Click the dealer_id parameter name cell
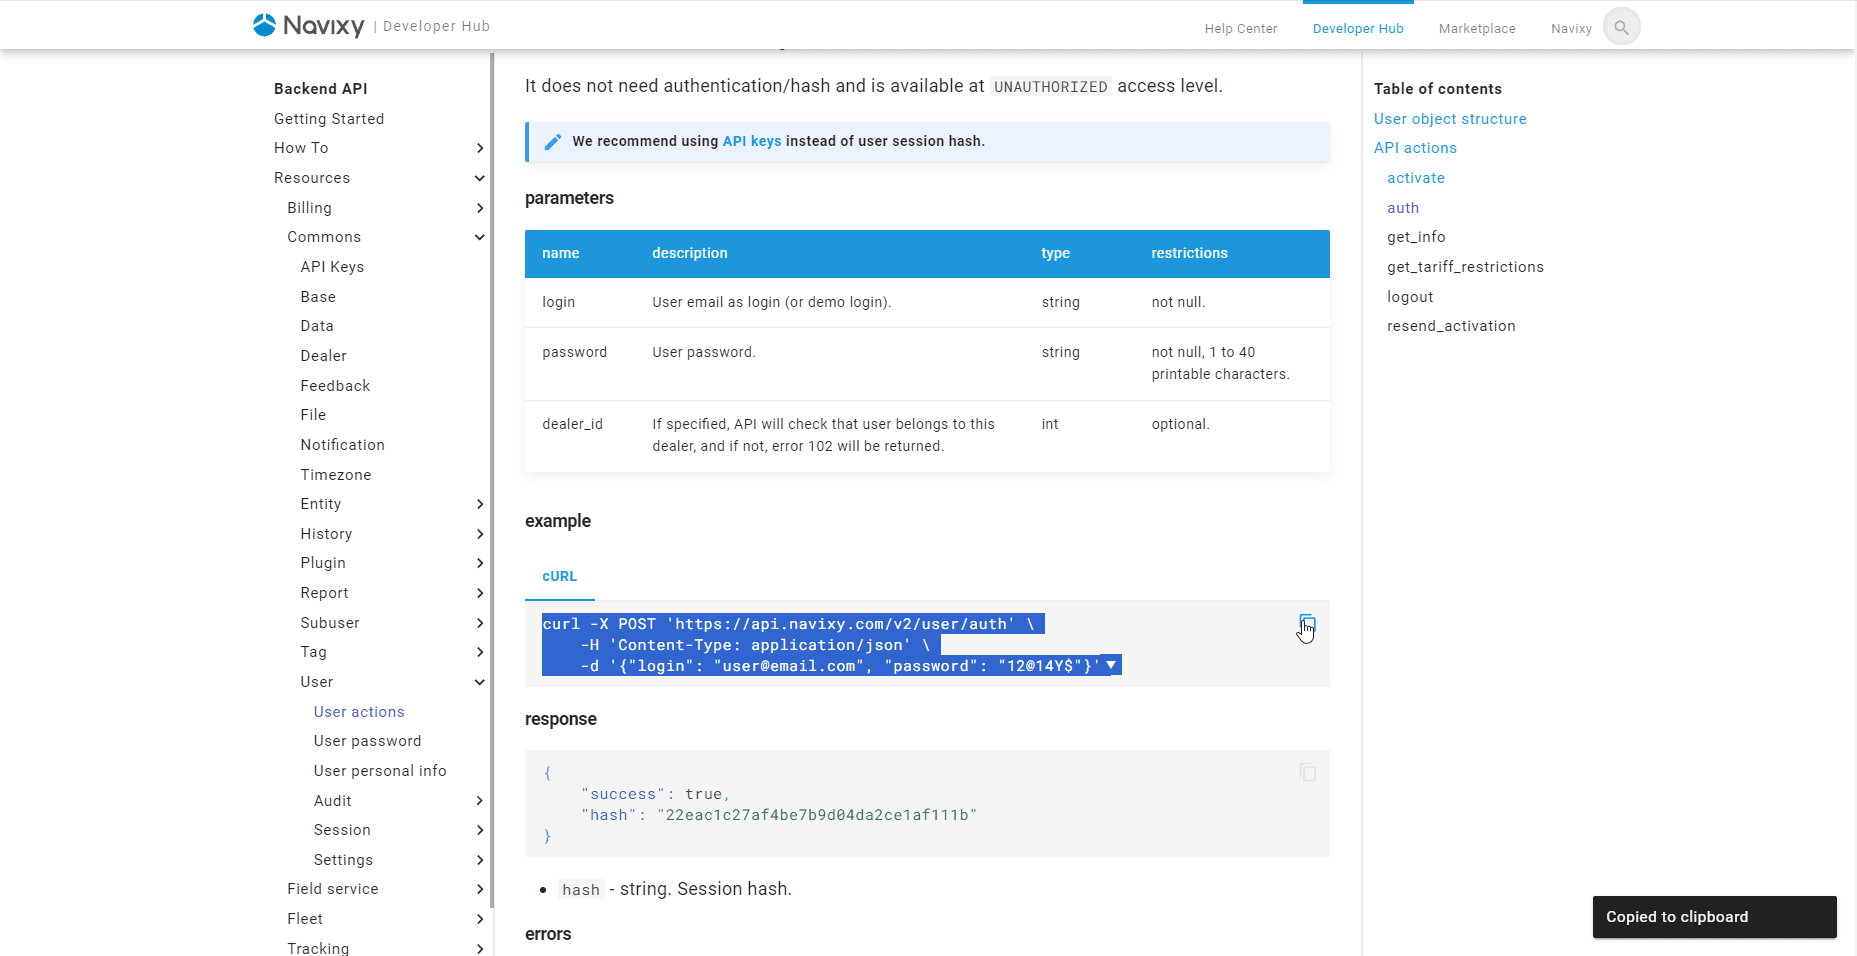Image resolution: width=1857 pixels, height=956 pixels. tap(572, 424)
